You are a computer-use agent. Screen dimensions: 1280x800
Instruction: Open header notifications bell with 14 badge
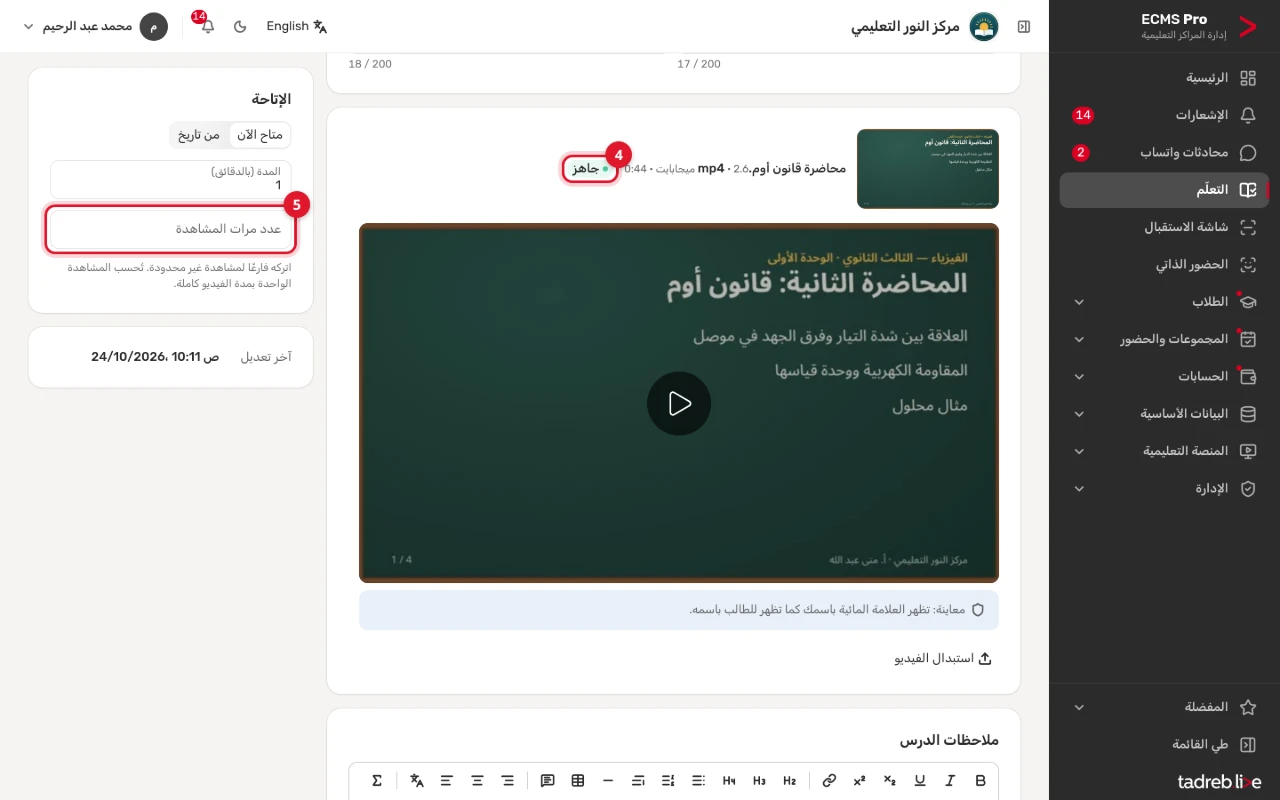(x=207, y=26)
